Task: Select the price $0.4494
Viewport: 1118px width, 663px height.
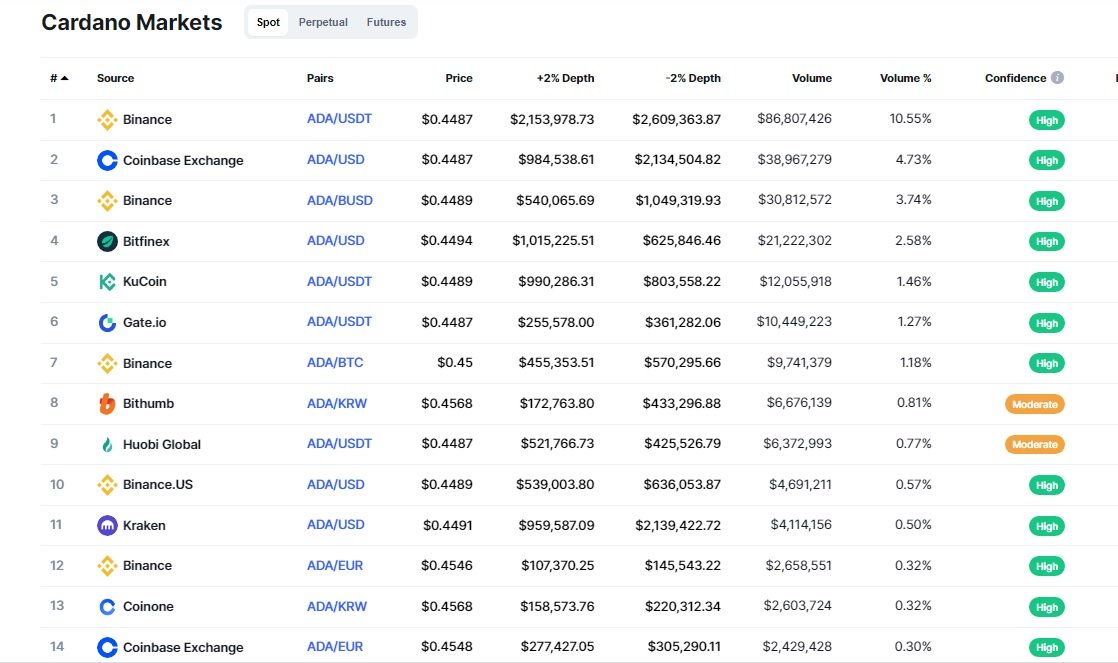Action: 446,241
